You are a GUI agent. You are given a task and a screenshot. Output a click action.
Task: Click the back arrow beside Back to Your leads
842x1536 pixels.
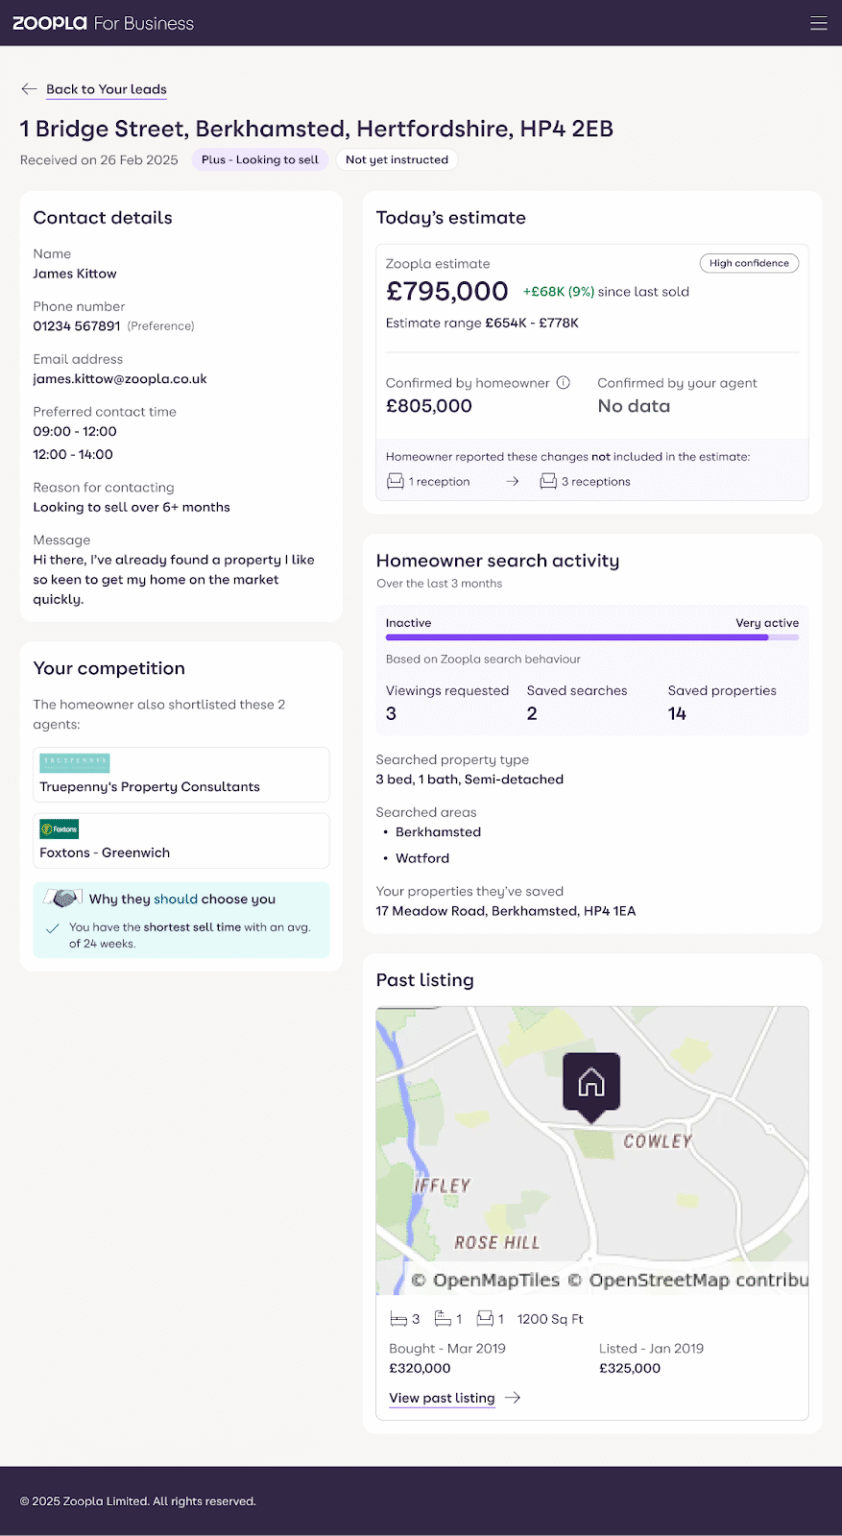tap(29, 89)
